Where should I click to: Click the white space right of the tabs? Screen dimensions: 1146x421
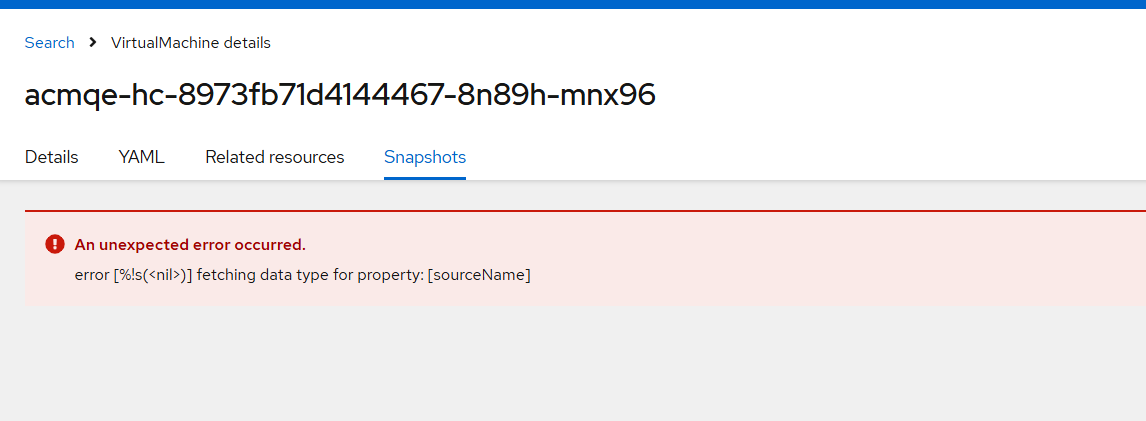(x=800, y=157)
